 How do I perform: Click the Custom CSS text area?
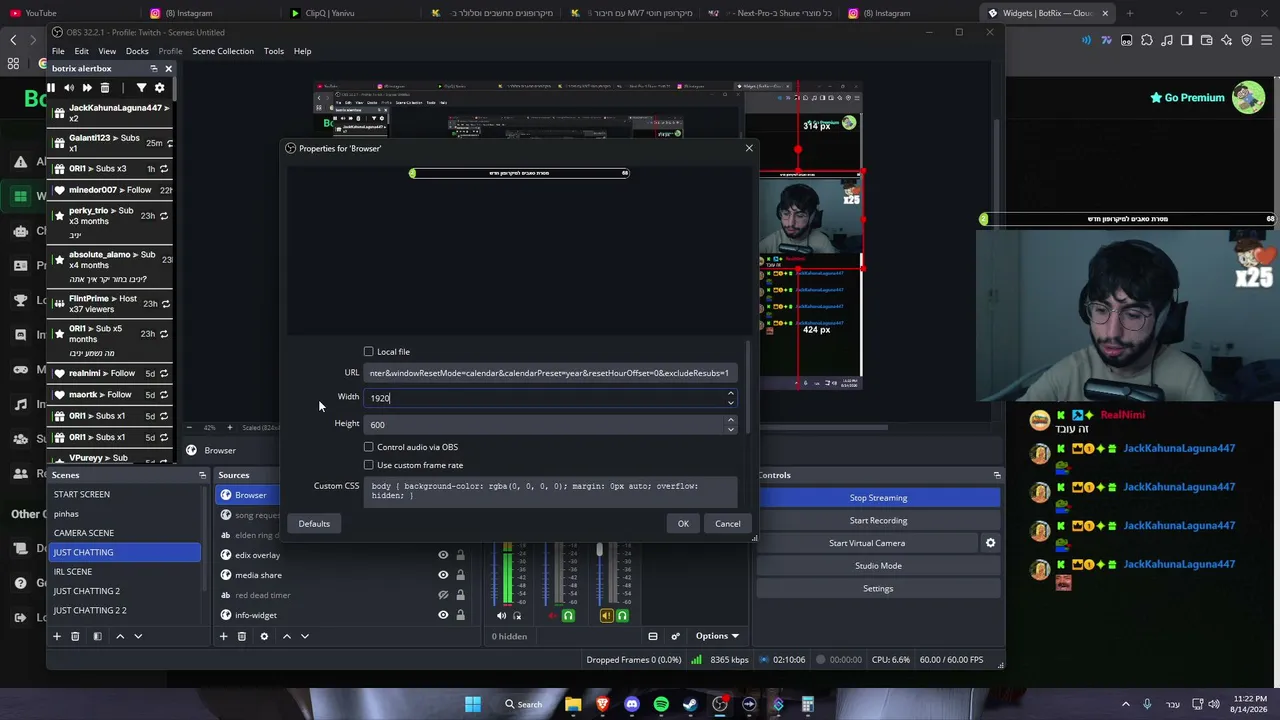pos(550,491)
